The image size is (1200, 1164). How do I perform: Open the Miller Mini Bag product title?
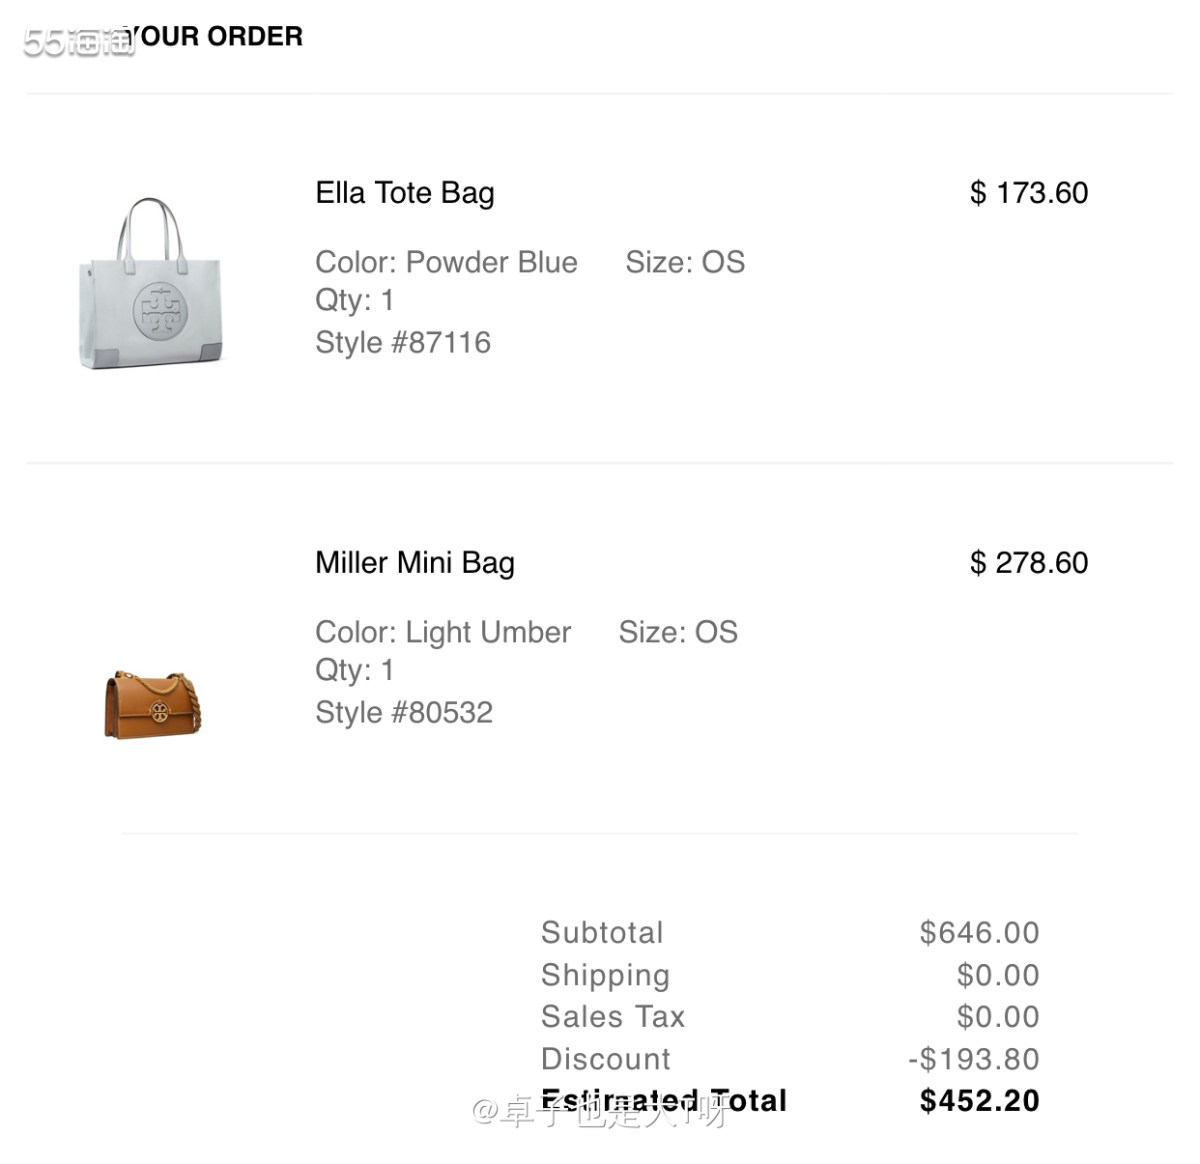point(415,563)
